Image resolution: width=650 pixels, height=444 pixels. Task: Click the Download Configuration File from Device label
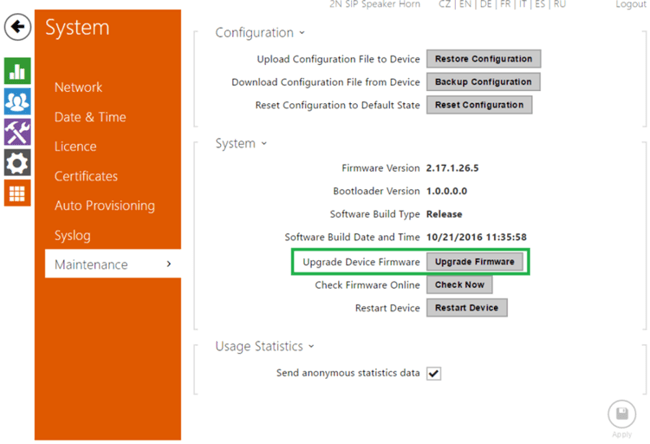(326, 82)
